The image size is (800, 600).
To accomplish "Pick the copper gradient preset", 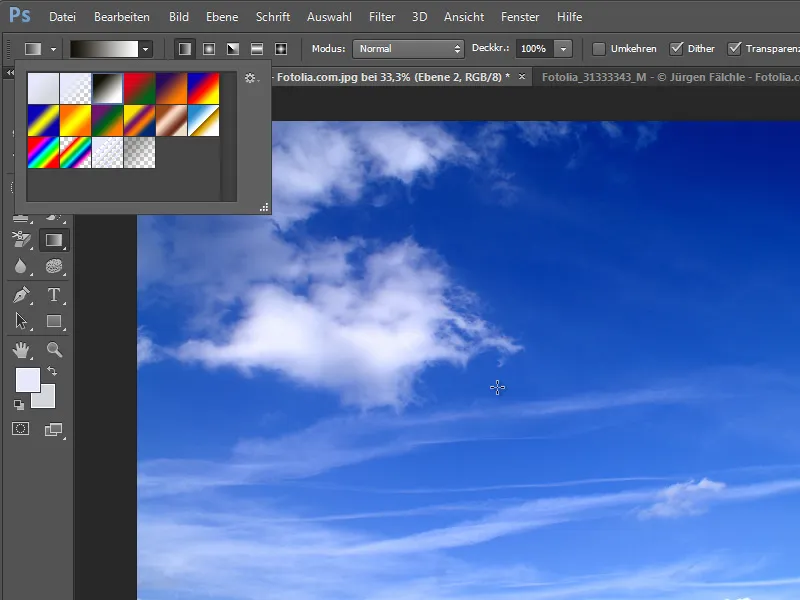I will [171, 120].
